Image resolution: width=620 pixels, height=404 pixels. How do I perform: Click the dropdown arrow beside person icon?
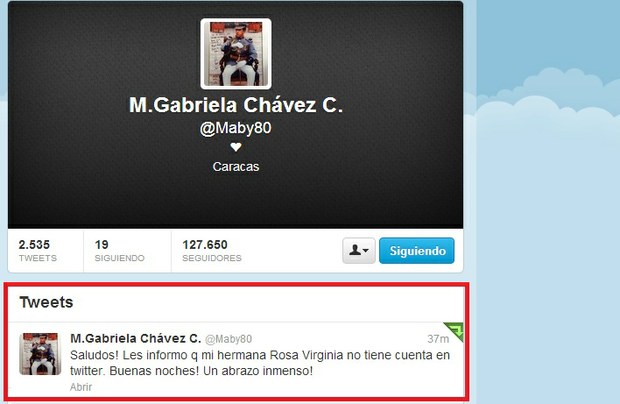click(x=366, y=250)
